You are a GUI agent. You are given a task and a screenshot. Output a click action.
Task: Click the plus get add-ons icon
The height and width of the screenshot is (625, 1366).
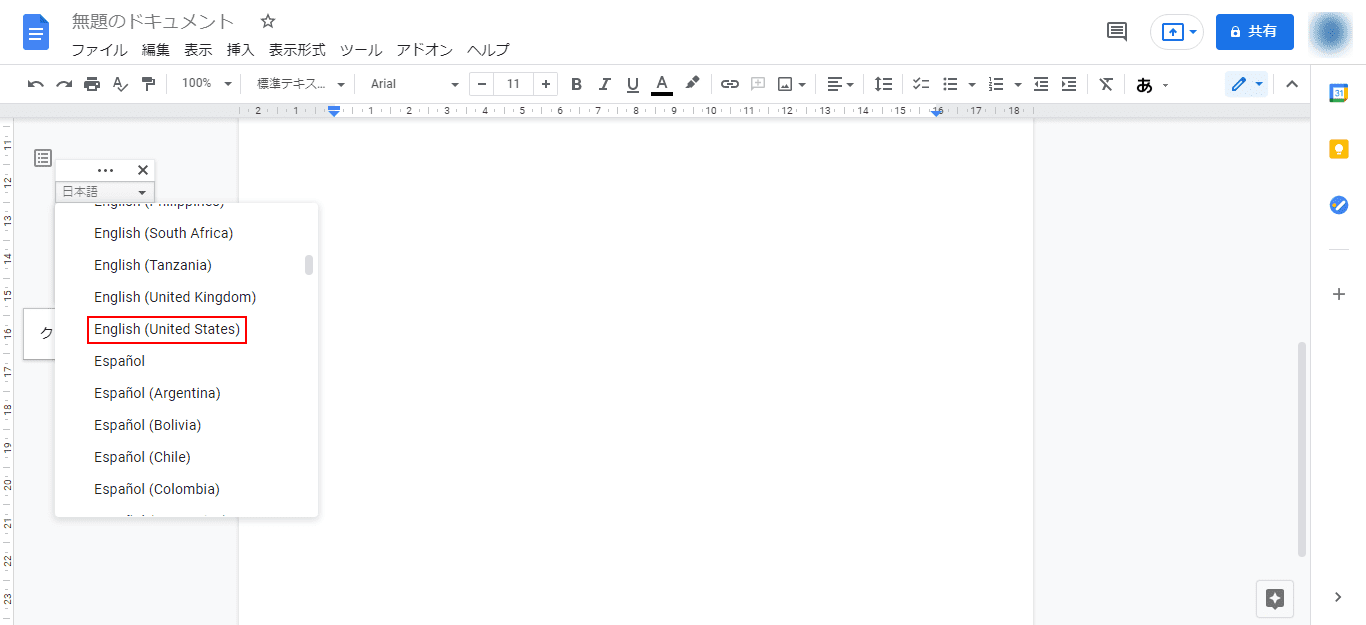[1338, 294]
